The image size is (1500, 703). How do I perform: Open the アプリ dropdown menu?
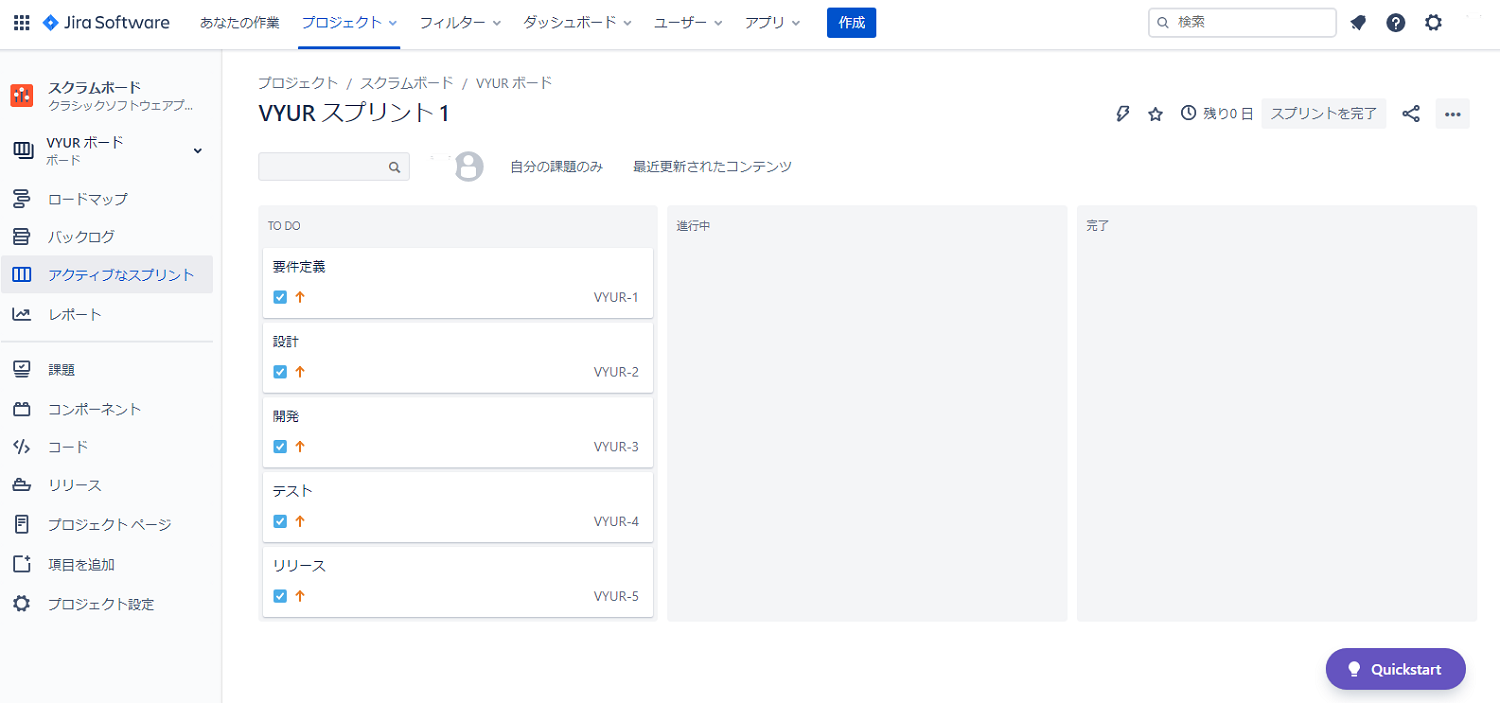point(773,22)
